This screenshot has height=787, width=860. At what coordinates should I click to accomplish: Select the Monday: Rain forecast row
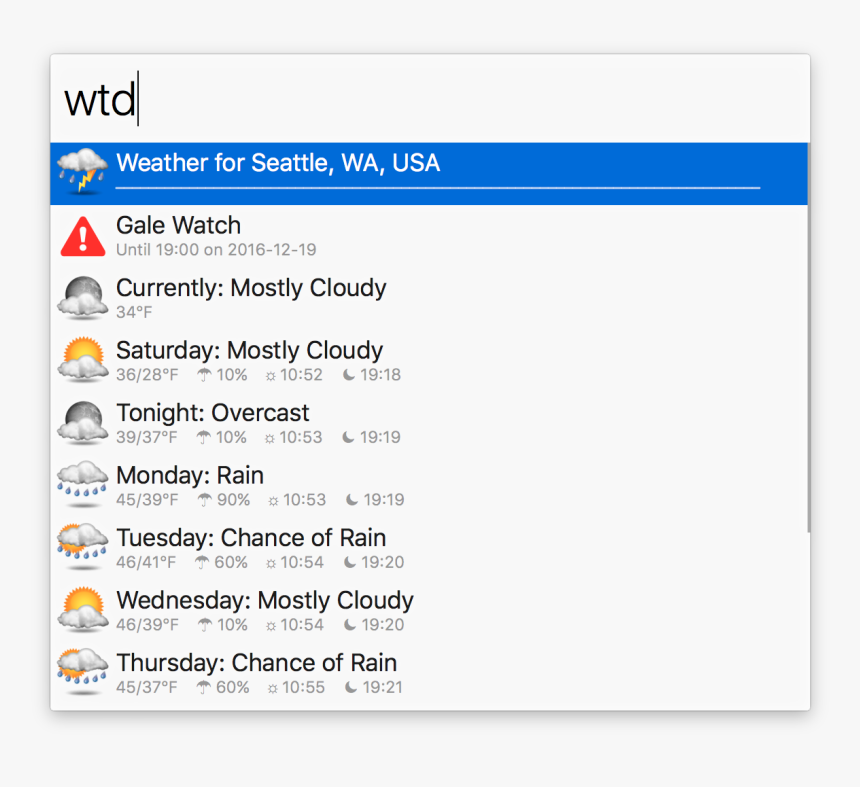(300, 484)
